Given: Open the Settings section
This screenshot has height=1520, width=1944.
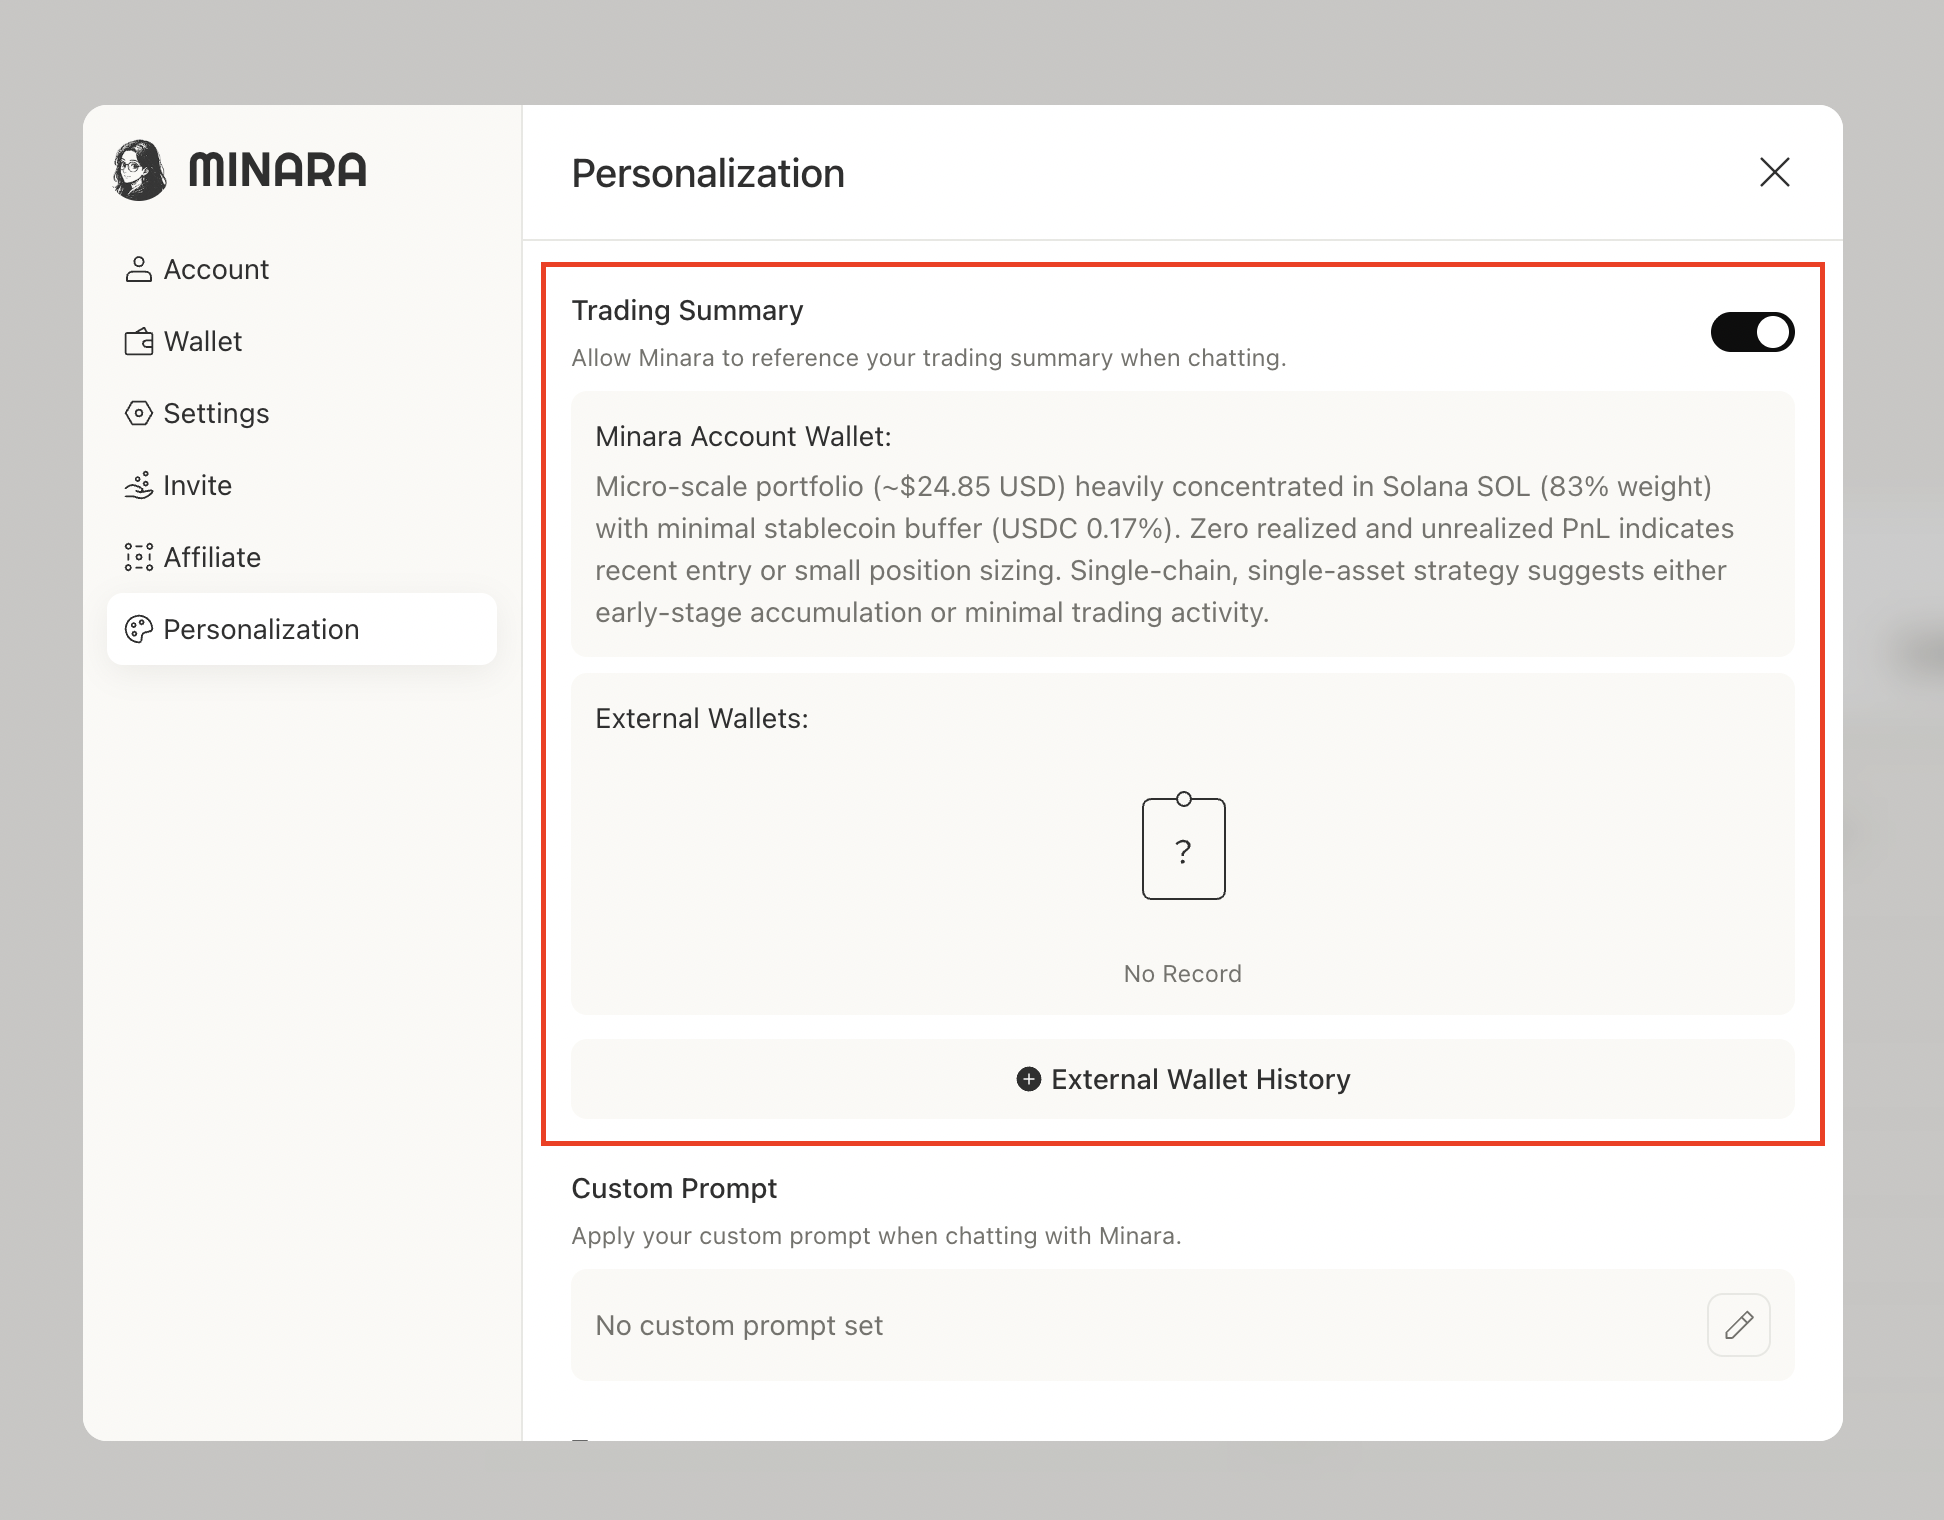Looking at the screenshot, I should [x=216, y=413].
